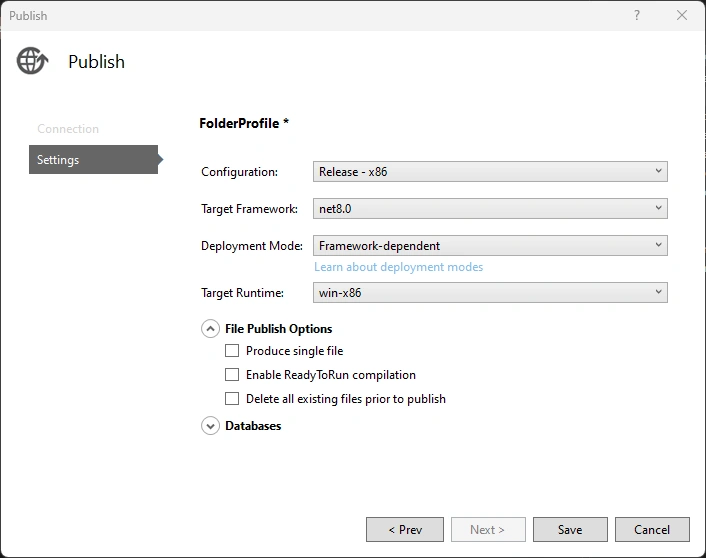Viewport: 706px width, 558px height.
Task: Collapse the File Publish Options chevron
Action: tap(210, 329)
